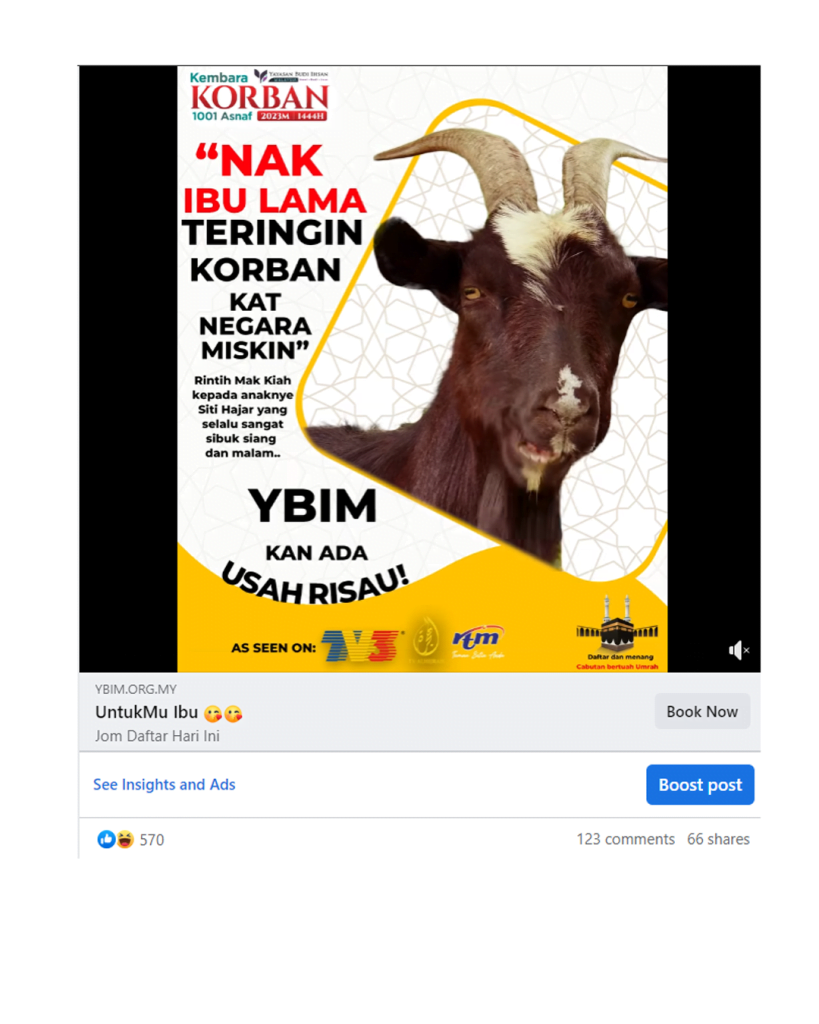Show the 570 reactions list

point(152,840)
